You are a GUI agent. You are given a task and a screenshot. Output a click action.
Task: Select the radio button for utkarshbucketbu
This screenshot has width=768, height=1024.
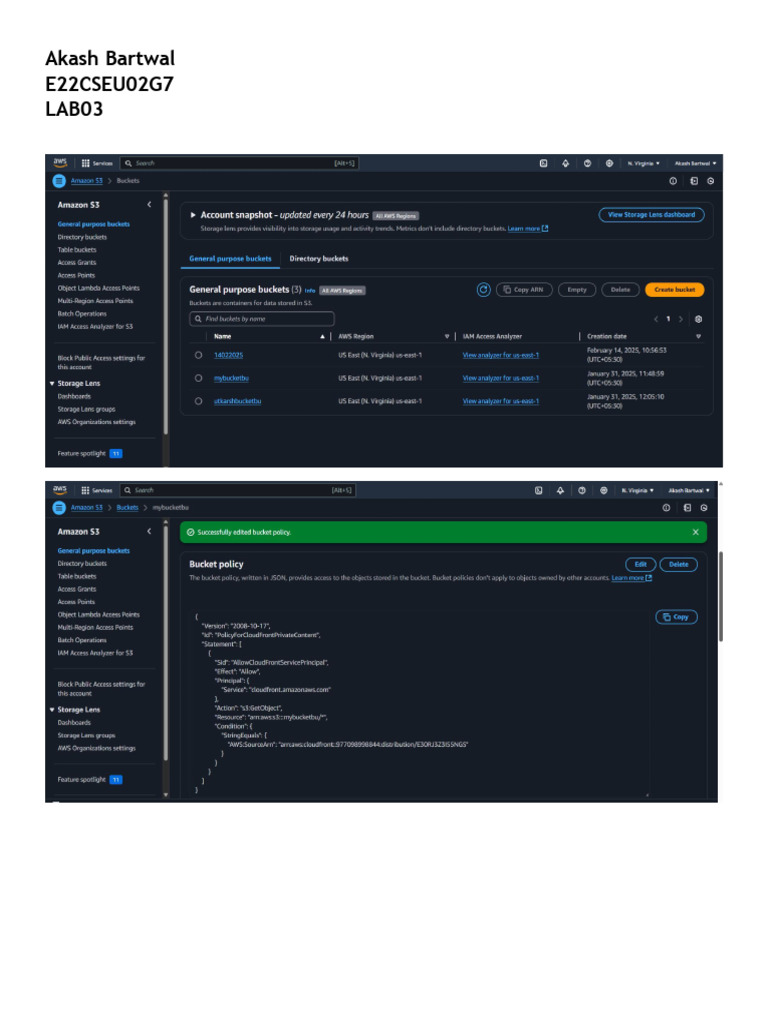pyautogui.click(x=199, y=401)
